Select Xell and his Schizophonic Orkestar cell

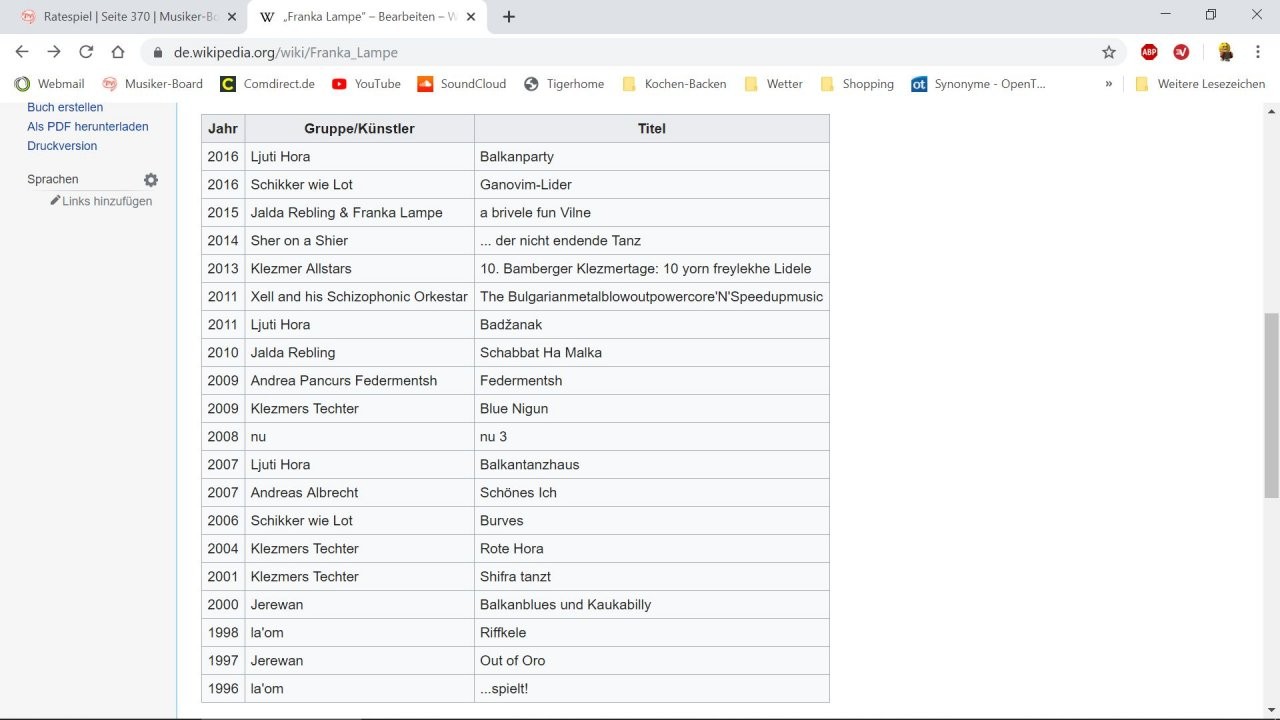tap(359, 296)
